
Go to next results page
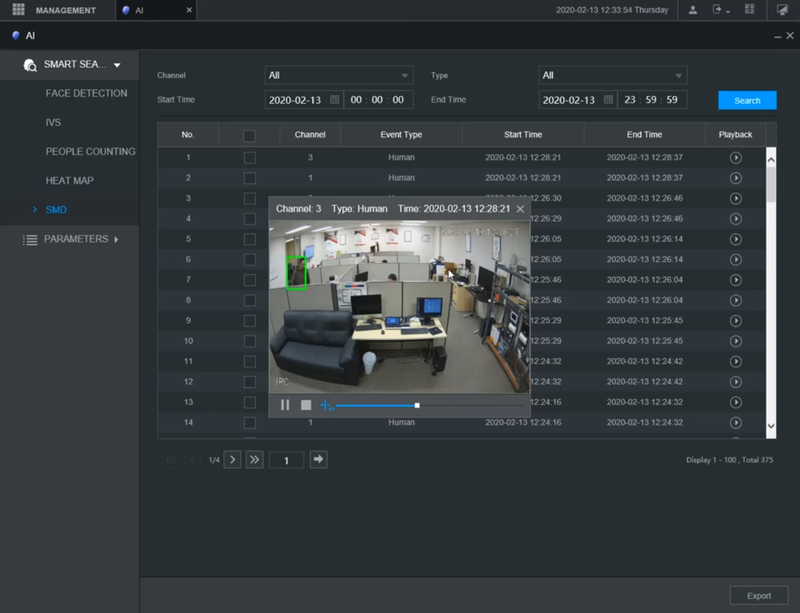pyautogui.click(x=232, y=459)
